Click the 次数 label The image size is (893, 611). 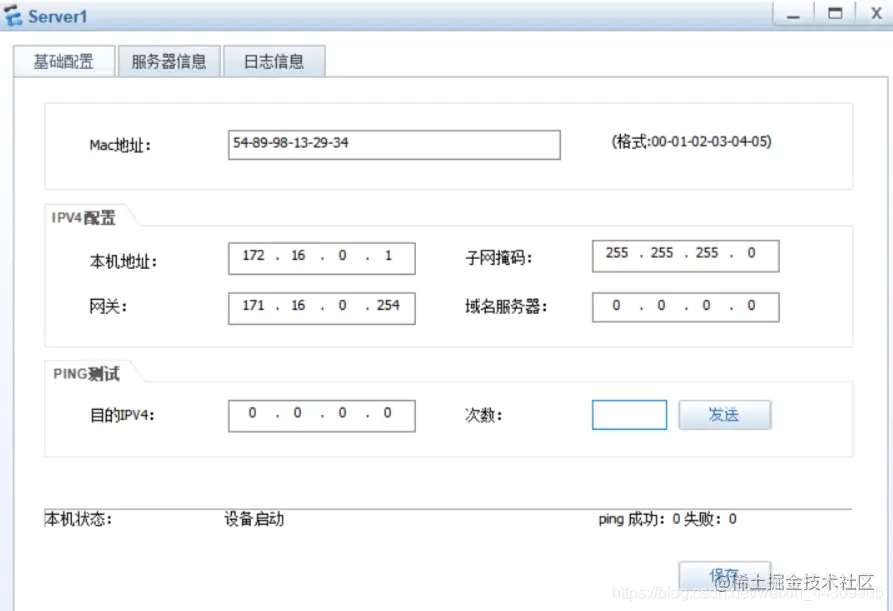coord(484,415)
